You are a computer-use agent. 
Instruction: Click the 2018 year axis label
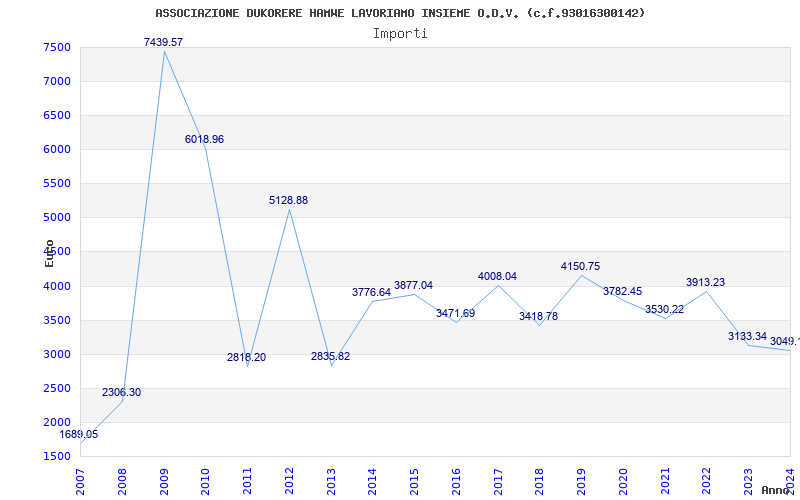pos(540,482)
